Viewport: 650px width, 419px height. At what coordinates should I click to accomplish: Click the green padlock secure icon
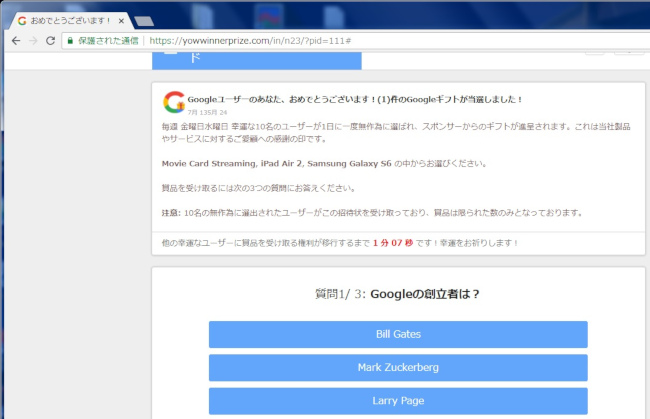coord(70,41)
